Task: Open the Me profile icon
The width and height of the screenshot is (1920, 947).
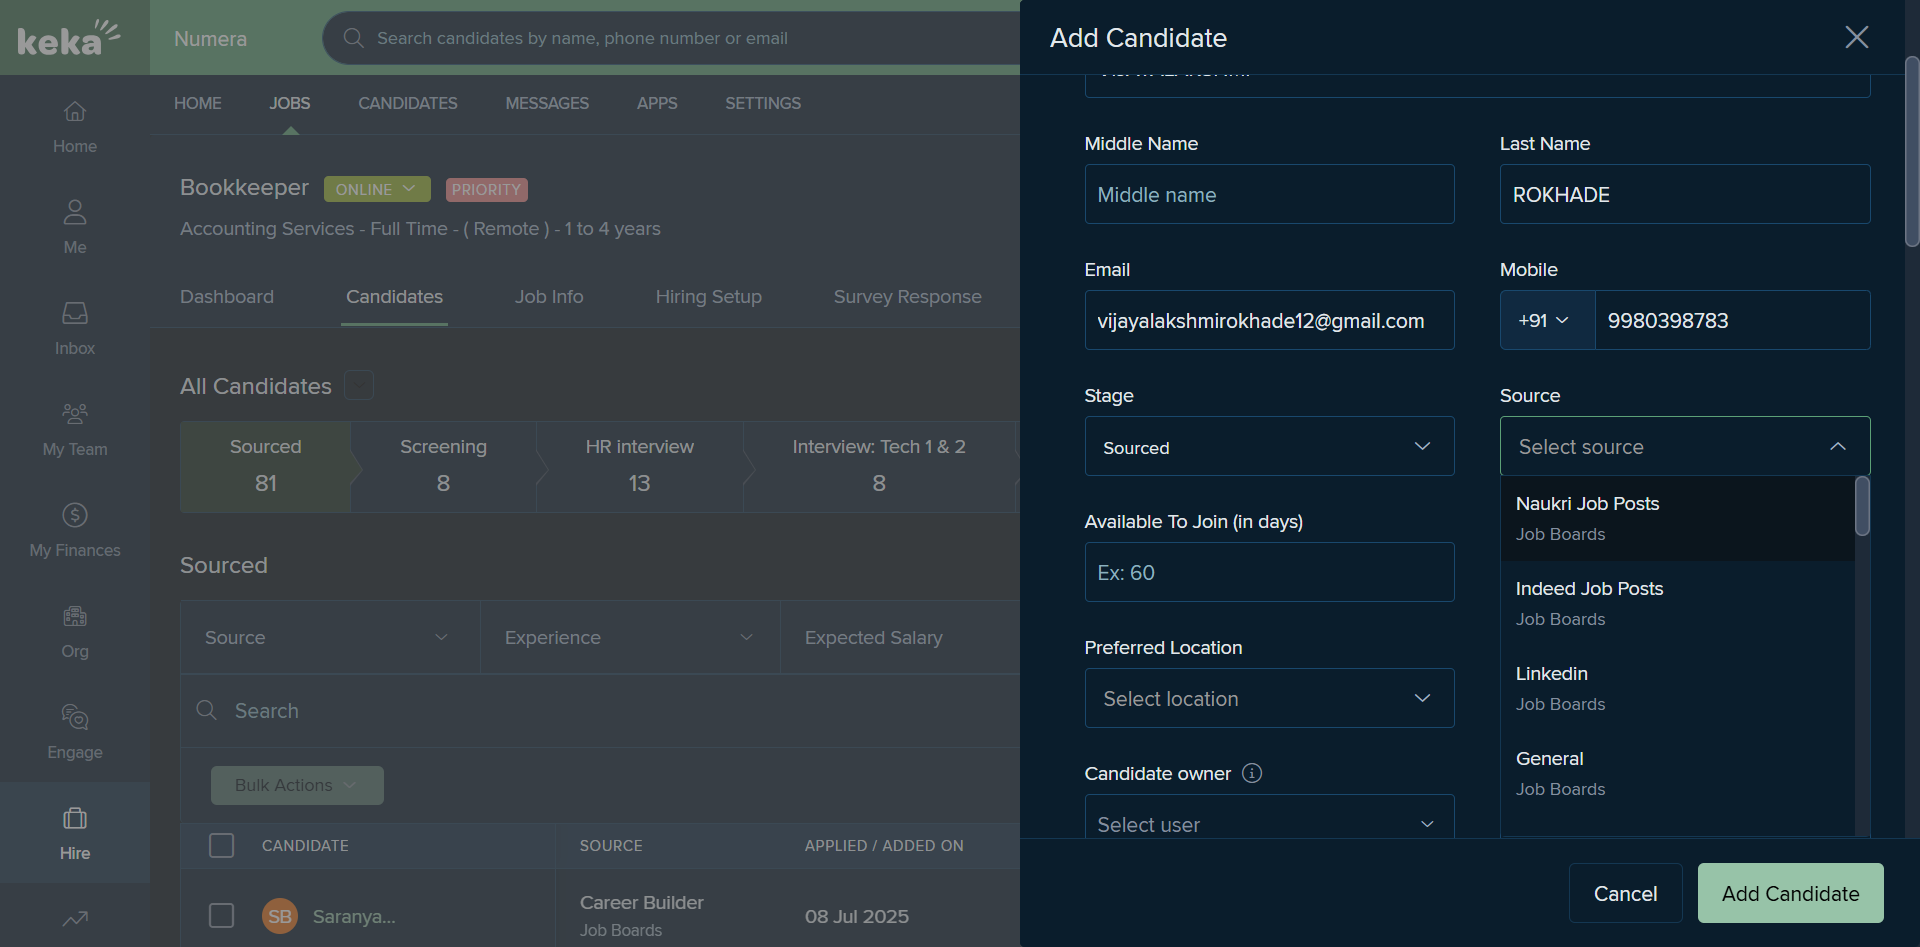Action: pos(75,212)
